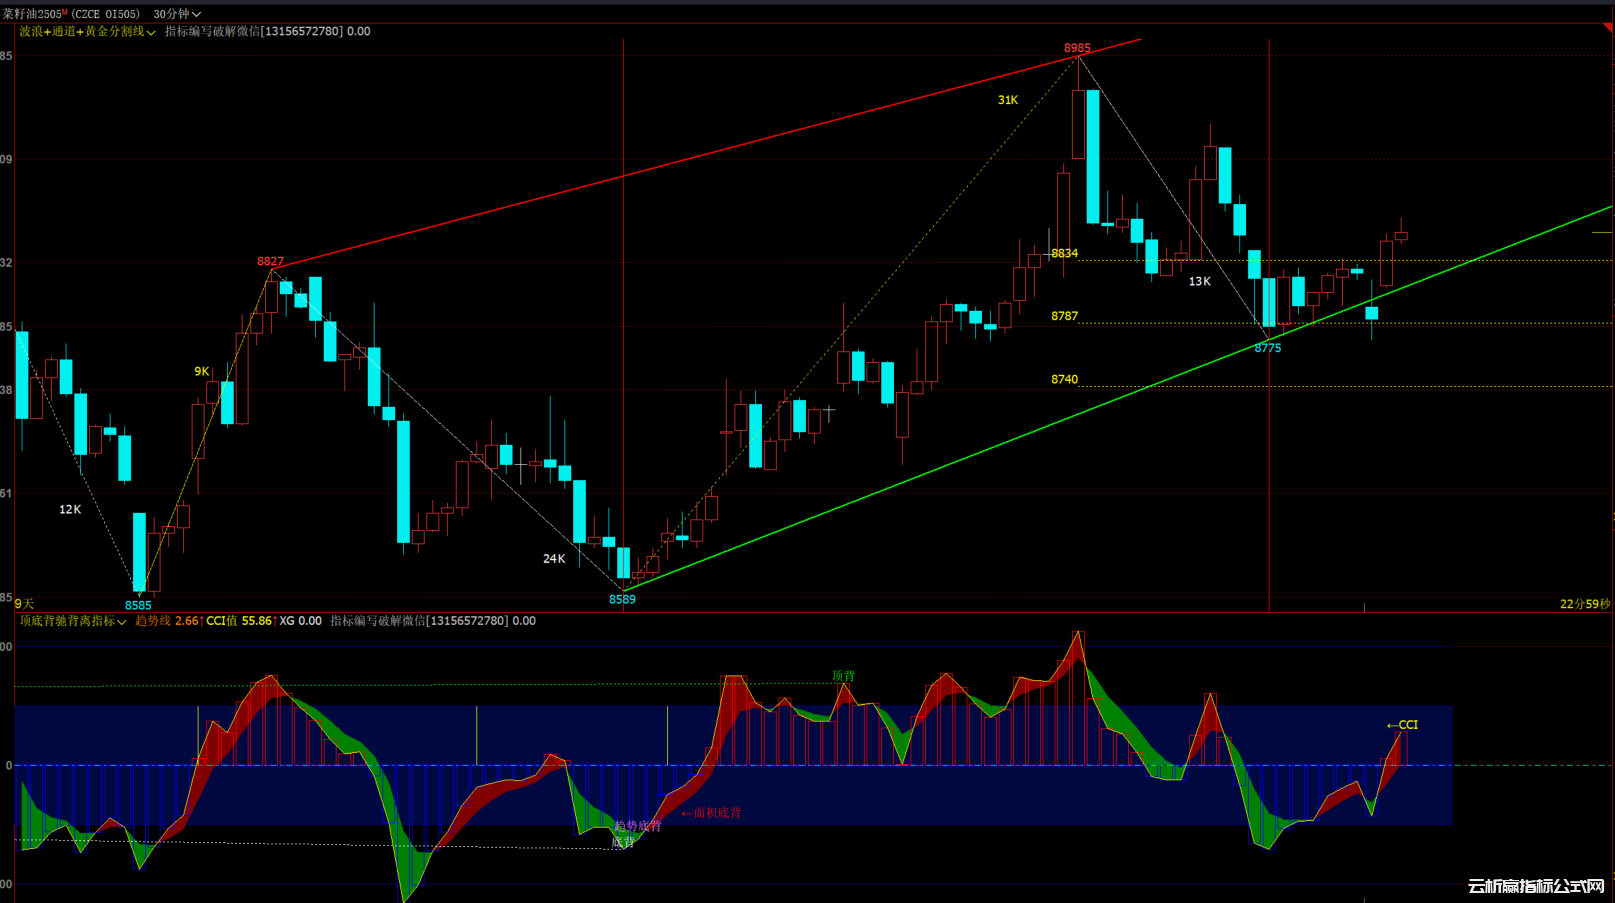Click the 22分59秒 countdown timer
The image size is (1615, 903).
pos(1585,604)
